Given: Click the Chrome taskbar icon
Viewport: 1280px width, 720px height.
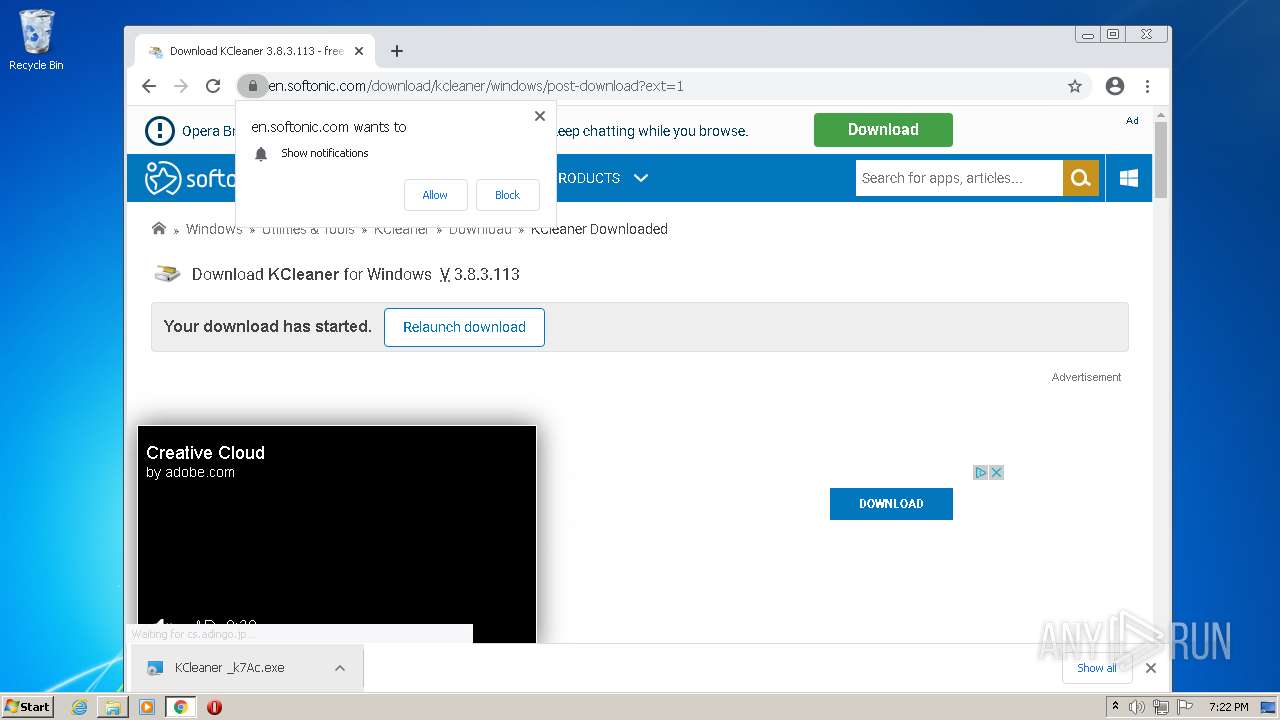Looking at the screenshot, I should click(181, 707).
